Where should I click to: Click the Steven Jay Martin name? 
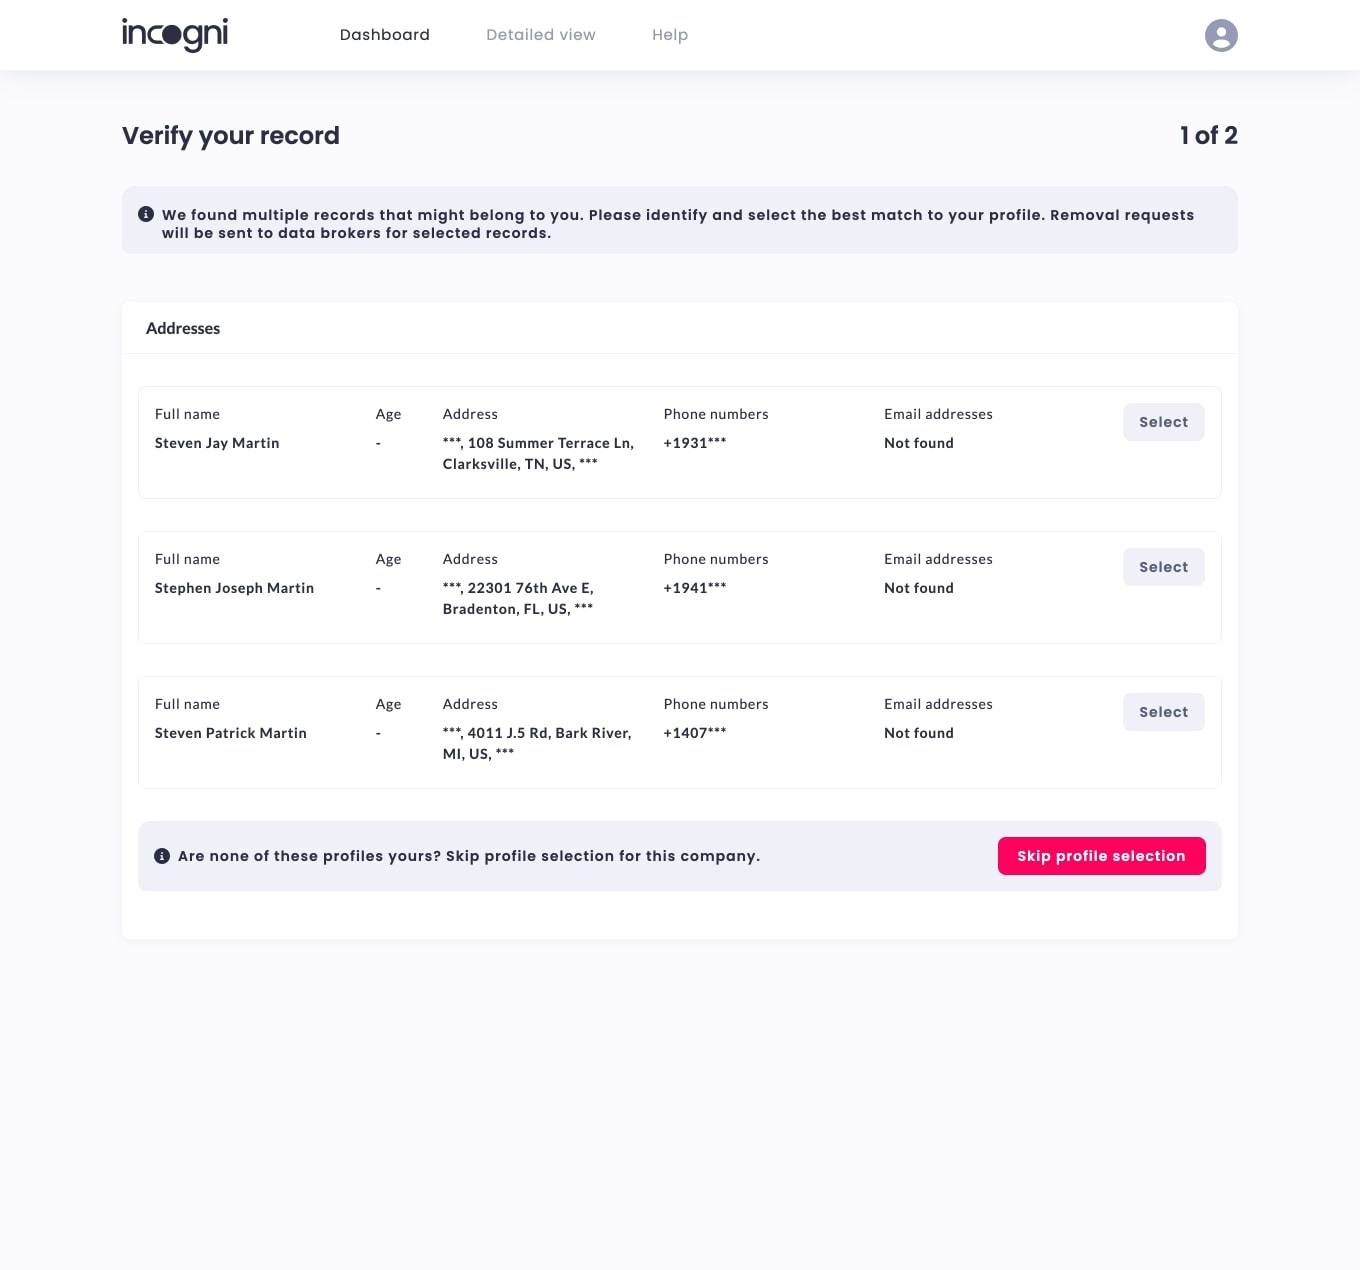(x=217, y=443)
